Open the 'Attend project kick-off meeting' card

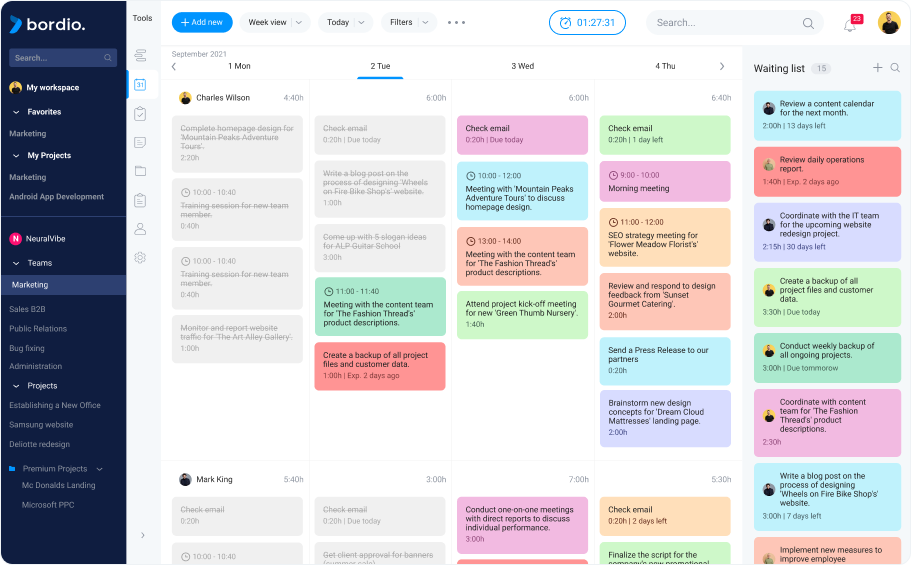[x=522, y=315]
